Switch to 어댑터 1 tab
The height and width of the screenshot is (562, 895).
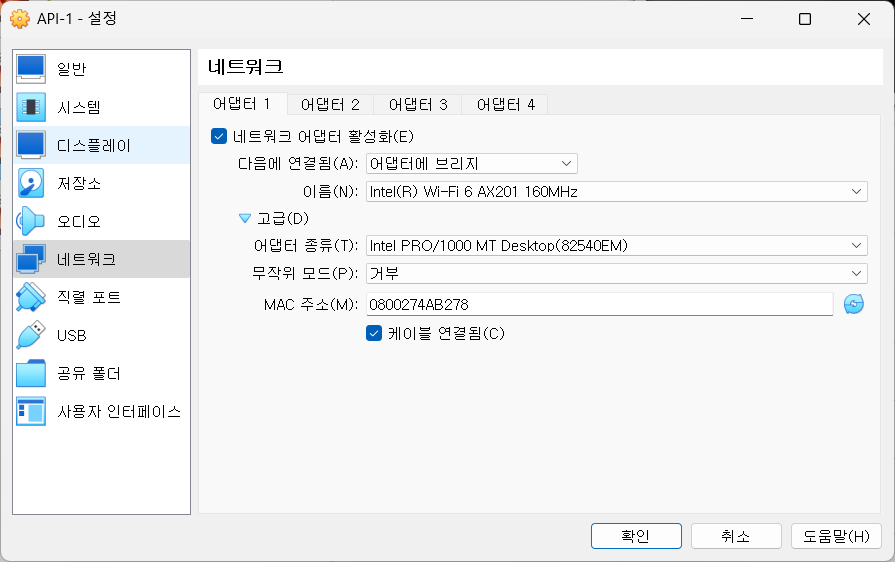[242, 104]
